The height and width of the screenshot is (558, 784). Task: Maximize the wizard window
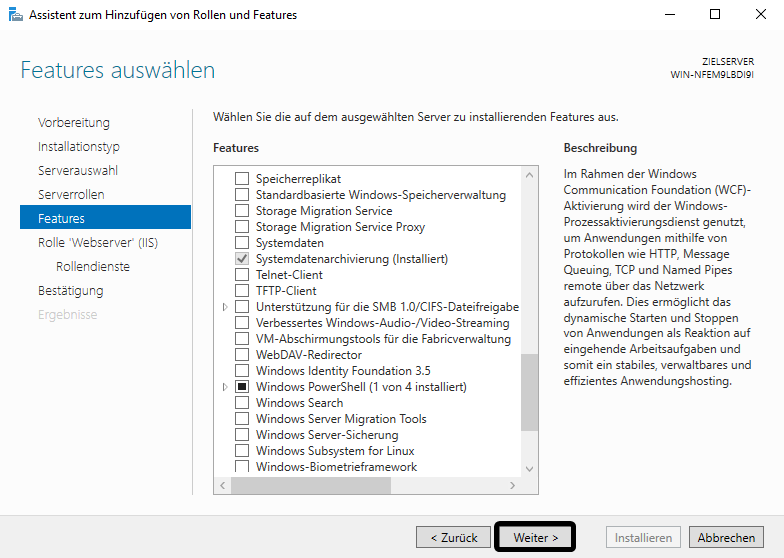point(715,14)
